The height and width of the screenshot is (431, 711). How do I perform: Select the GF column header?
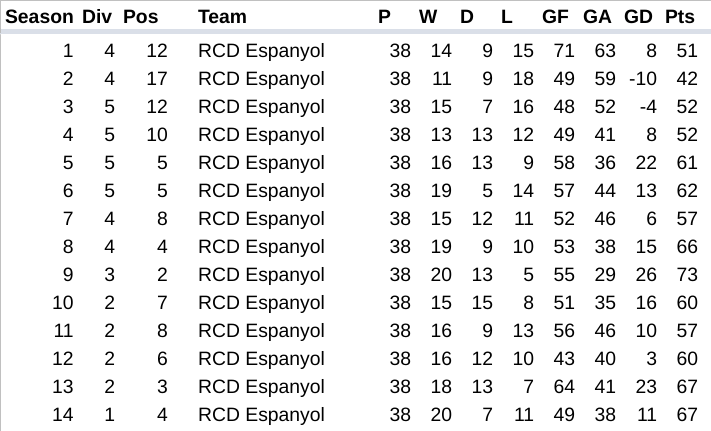tap(555, 17)
